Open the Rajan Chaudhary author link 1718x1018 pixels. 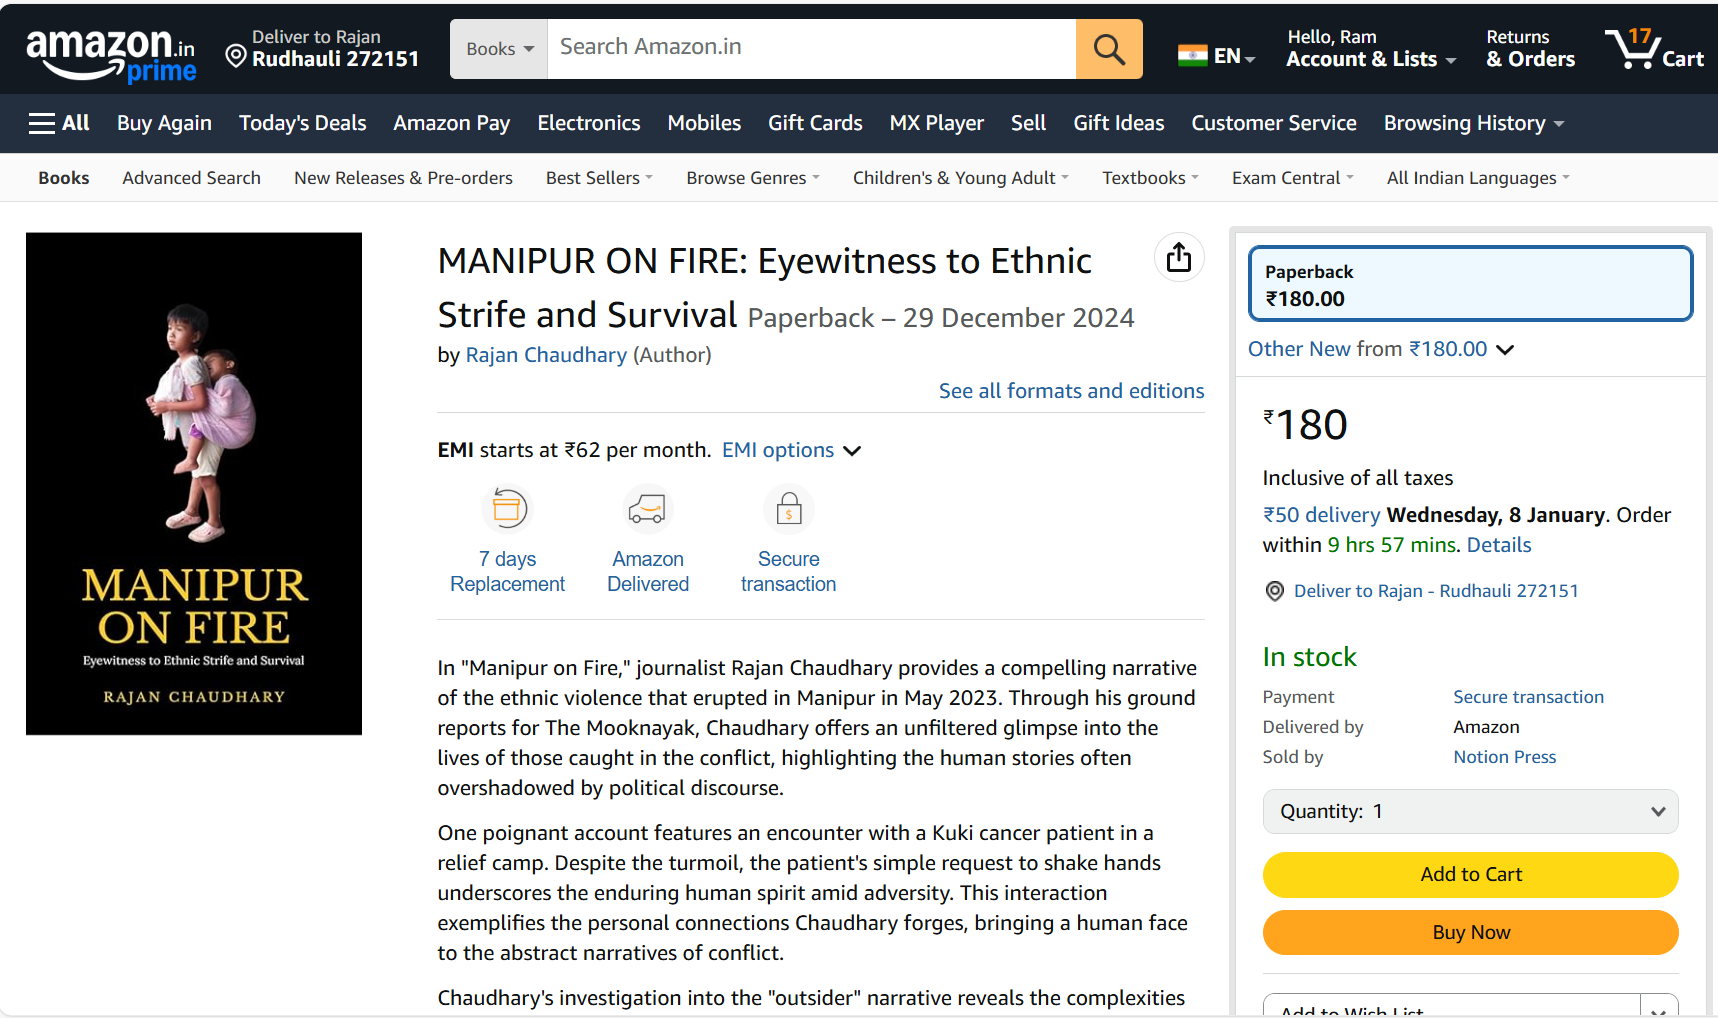coord(546,355)
